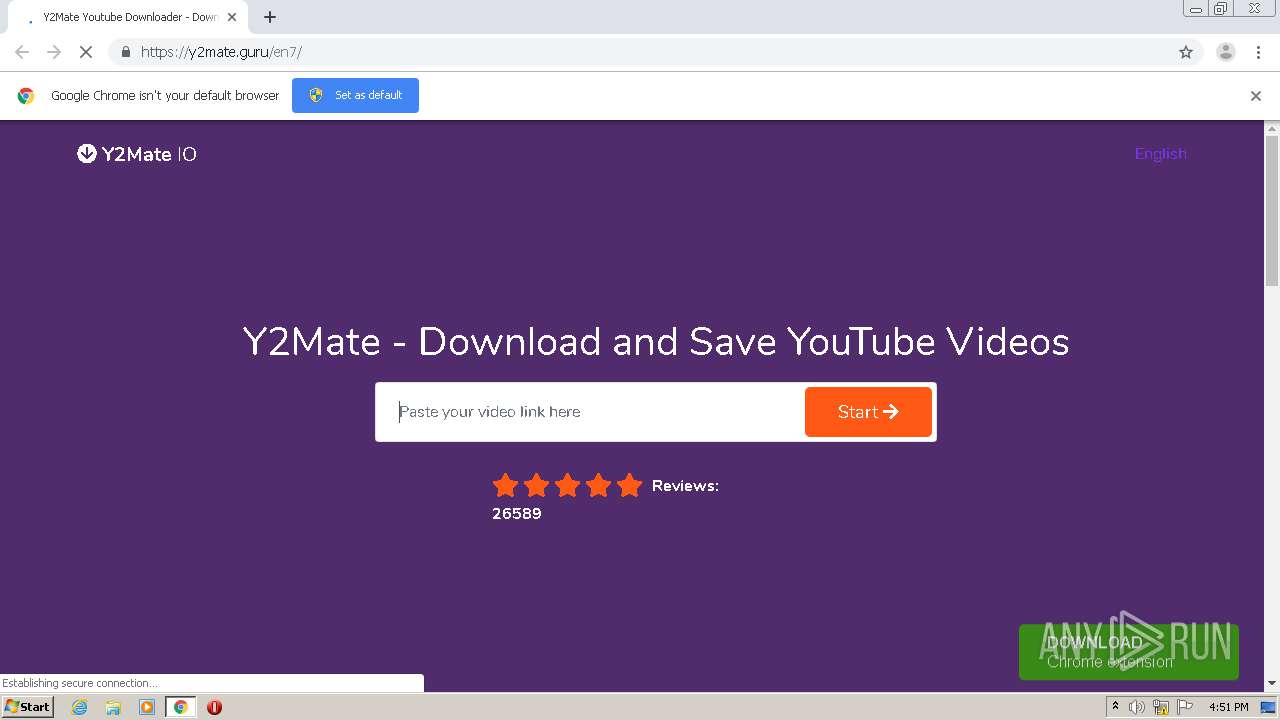The height and width of the screenshot is (720, 1280).
Task: Stop loading the page
Action: pyautogui.click(x=86, y=52)
